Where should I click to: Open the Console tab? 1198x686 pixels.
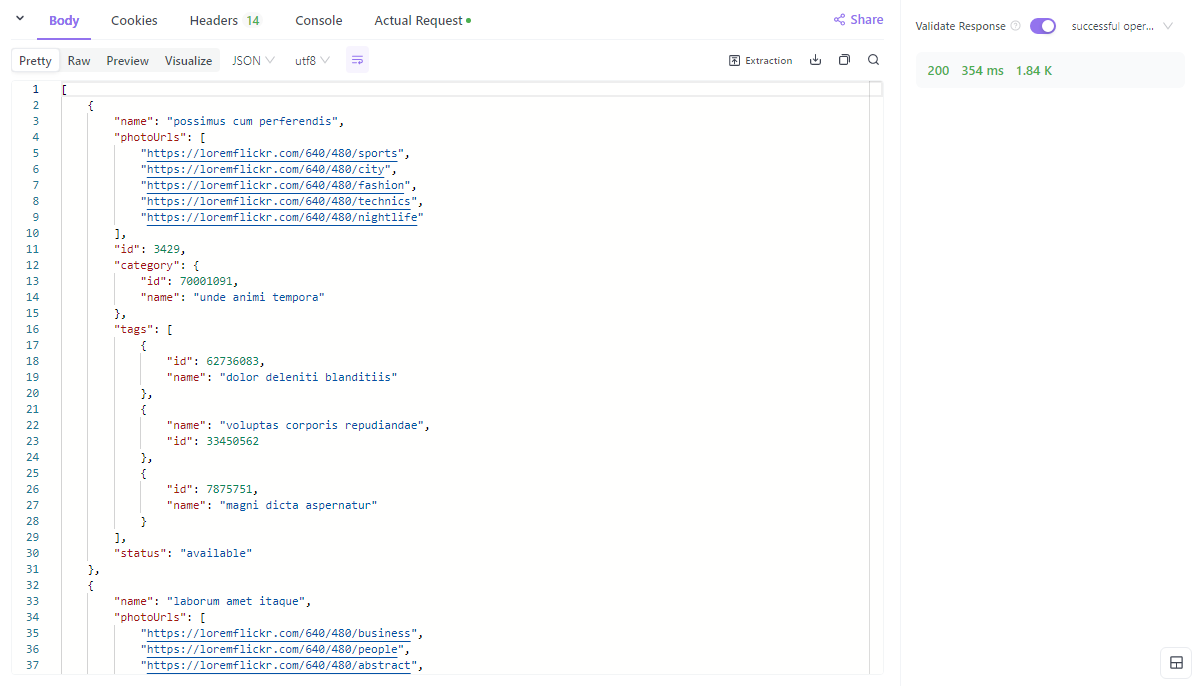318,19
